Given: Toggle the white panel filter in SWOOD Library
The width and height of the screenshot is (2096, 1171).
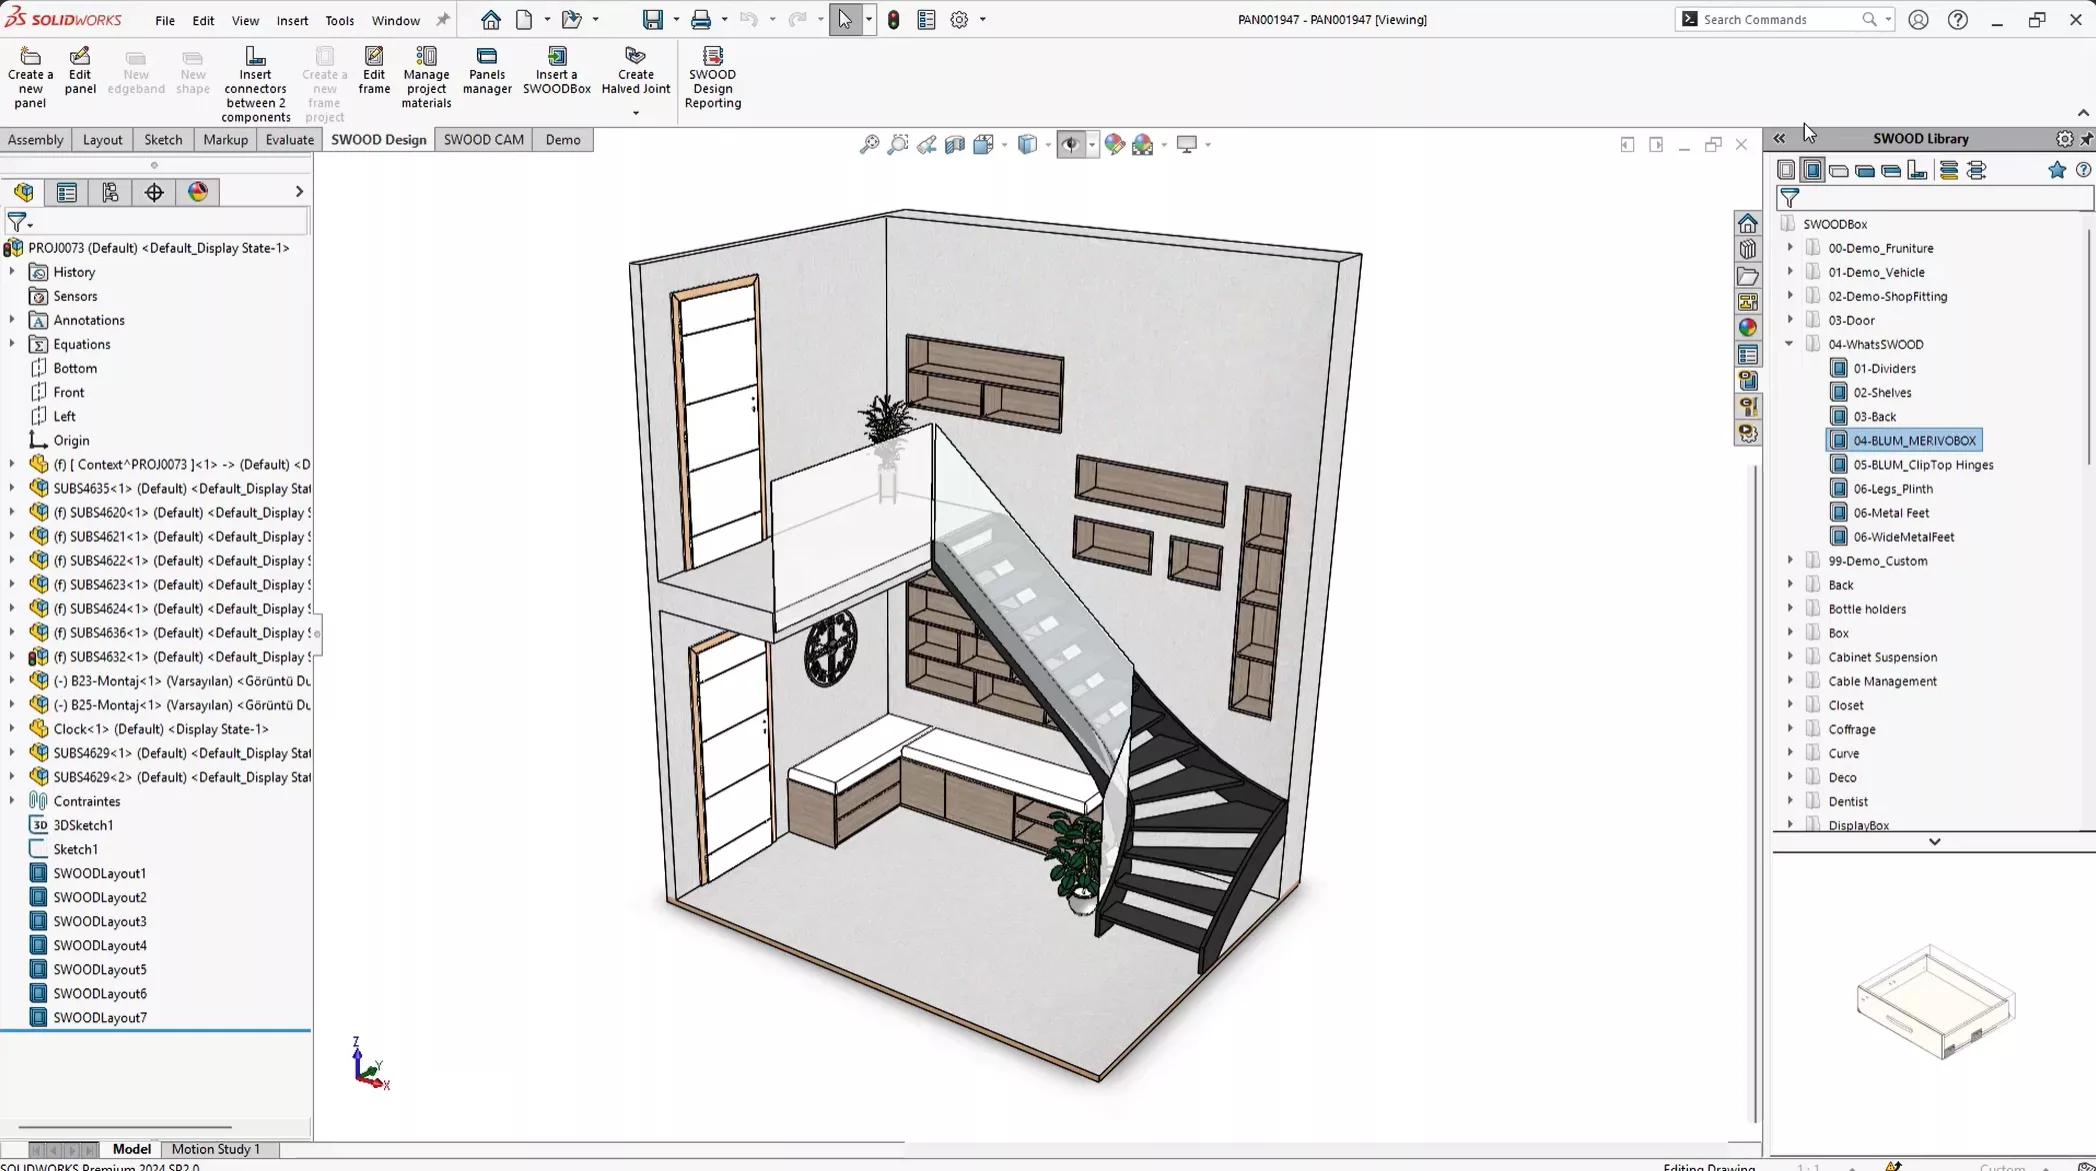Looking at the screenshot, I should point(1839,171).
